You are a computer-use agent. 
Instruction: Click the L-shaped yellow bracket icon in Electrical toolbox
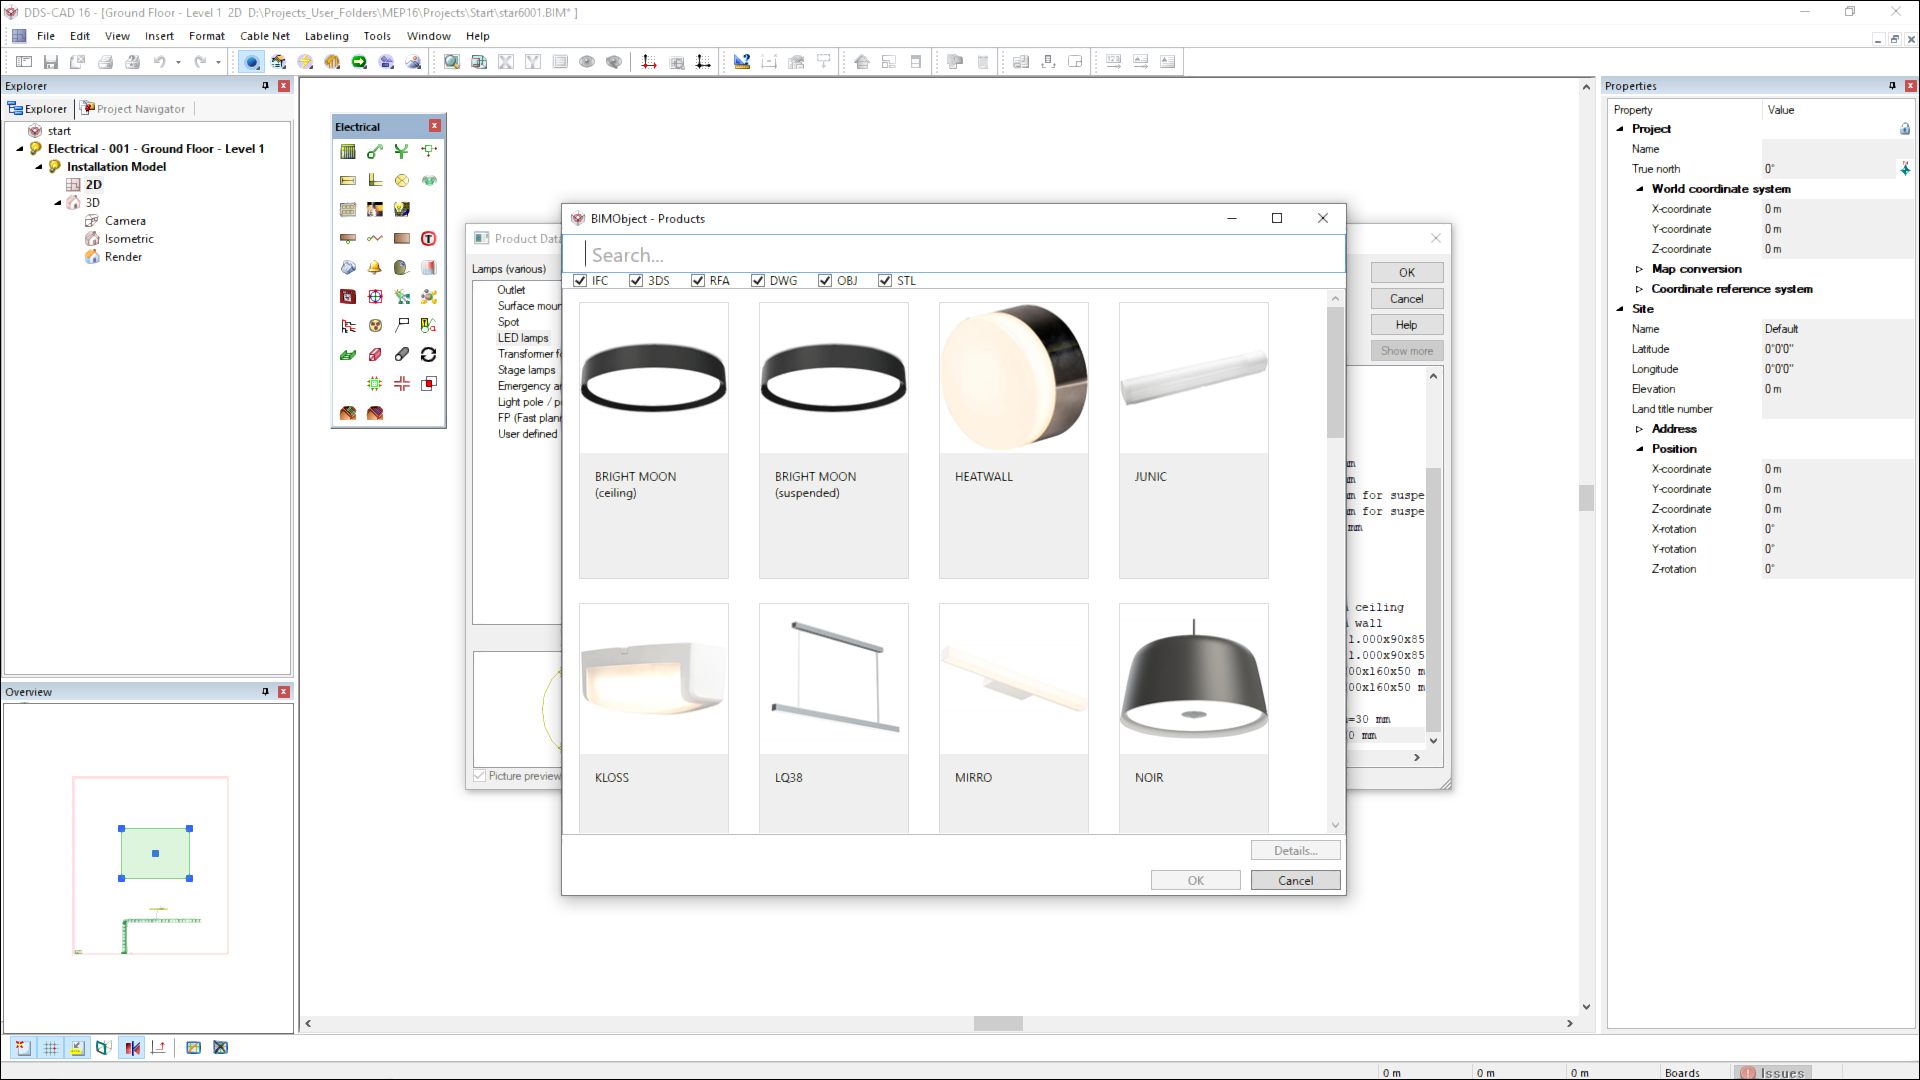click(375, 181)
